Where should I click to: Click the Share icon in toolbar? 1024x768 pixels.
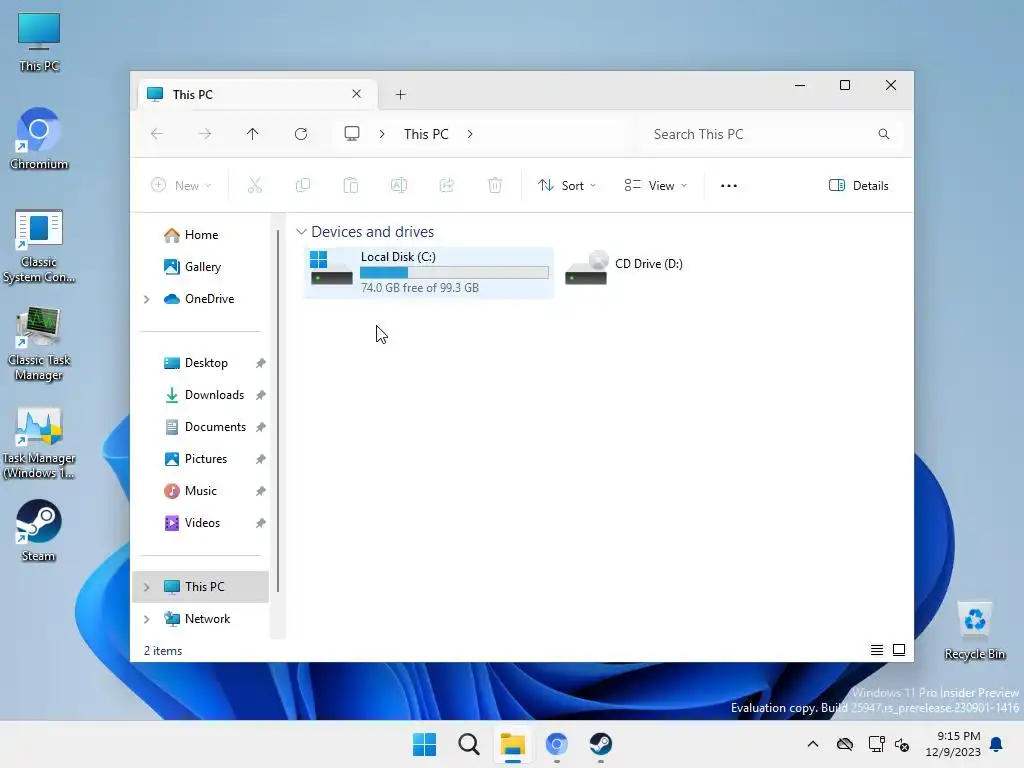coord(447,185)
